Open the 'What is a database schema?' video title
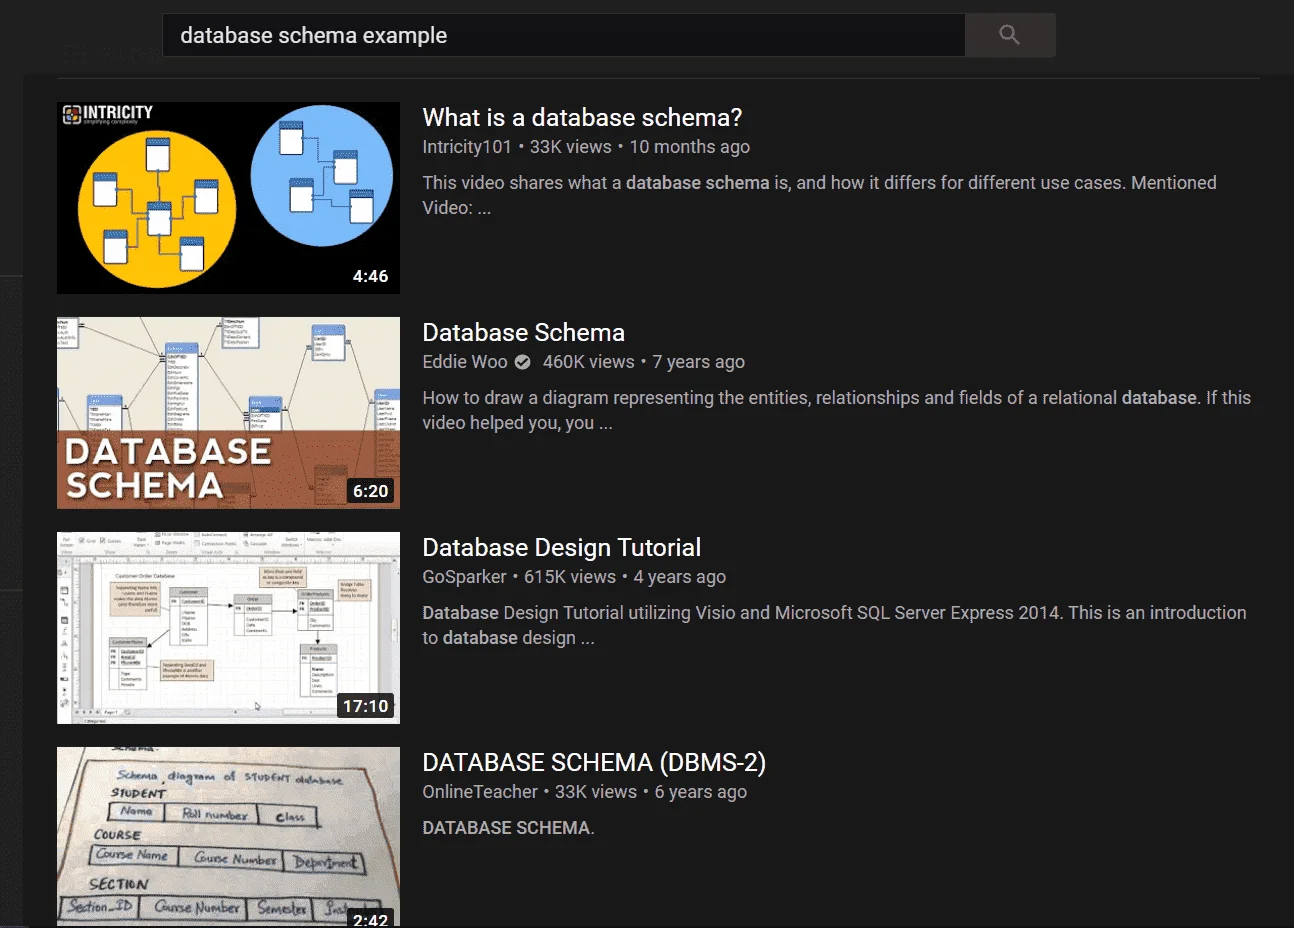1294x928 pixels. [x=582, y=118]
